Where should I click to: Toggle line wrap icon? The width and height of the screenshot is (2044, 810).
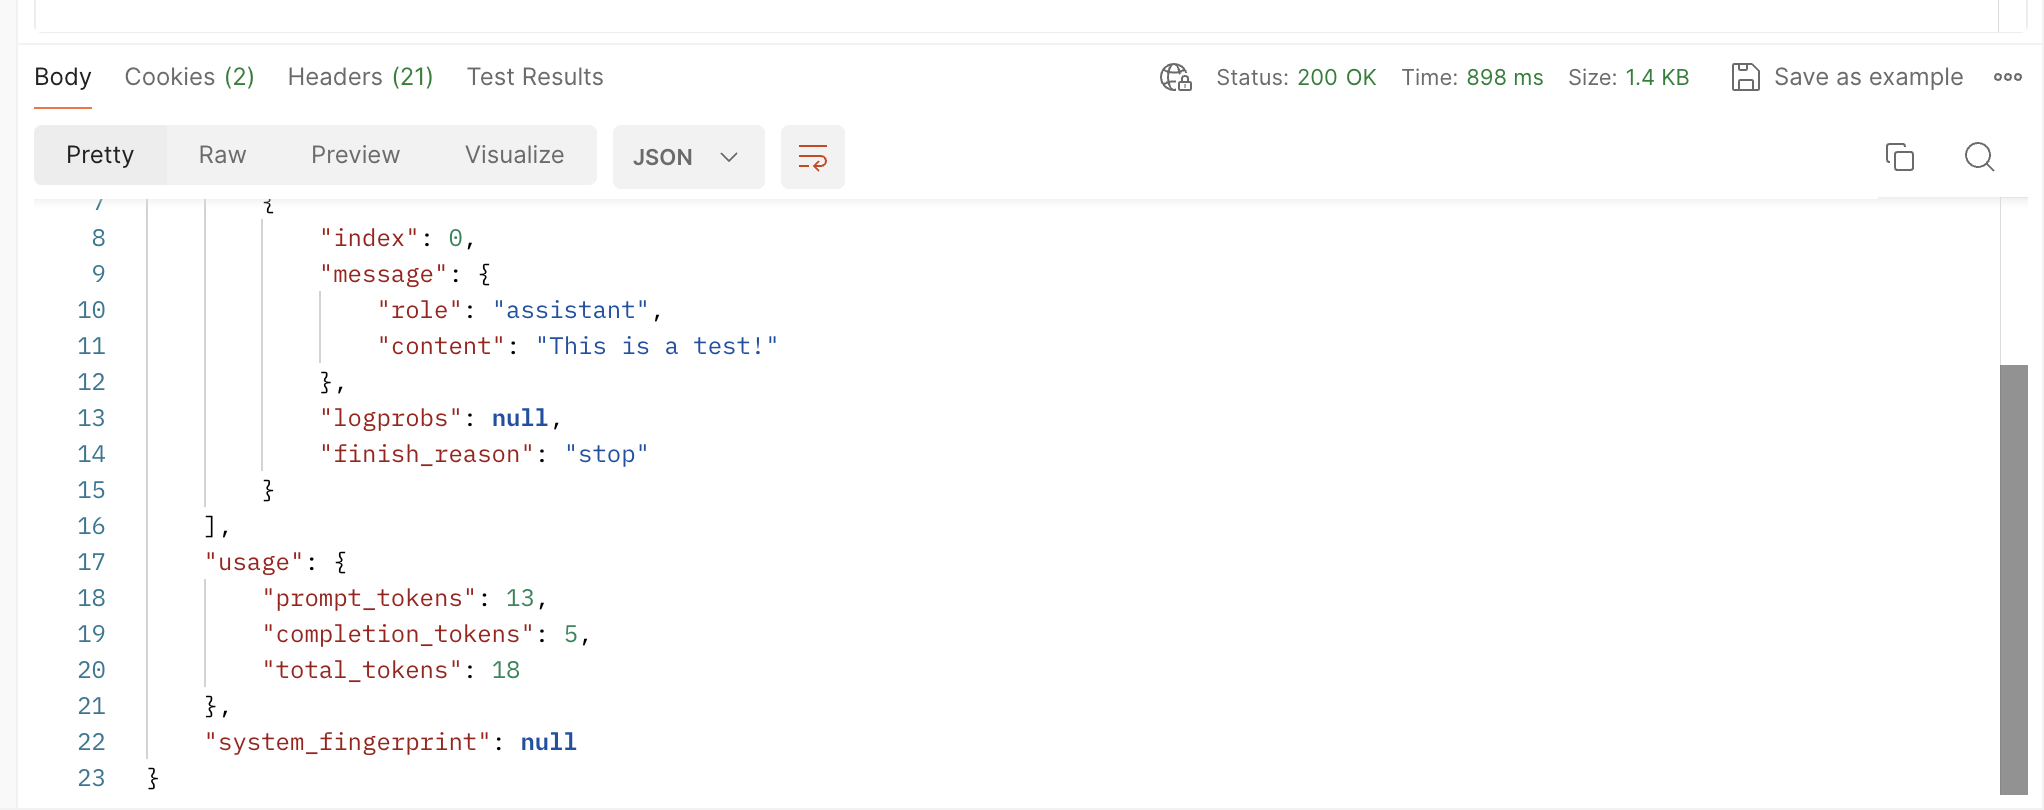pos(812,157)
